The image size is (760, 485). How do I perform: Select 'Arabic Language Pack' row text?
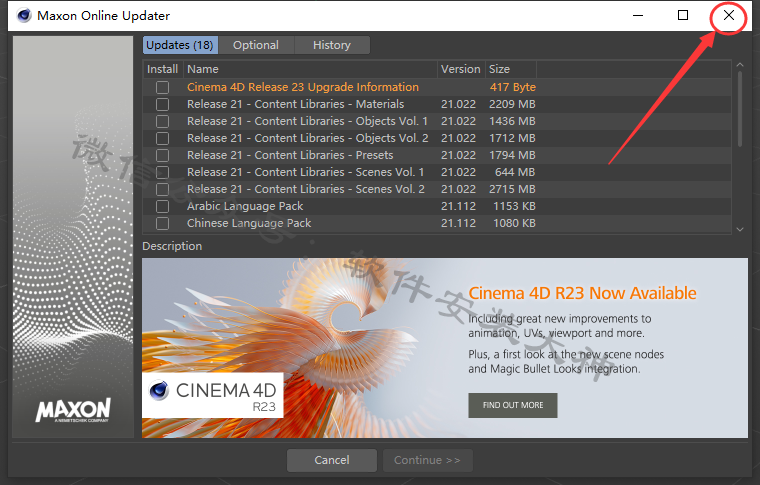[x=245, y=206]
